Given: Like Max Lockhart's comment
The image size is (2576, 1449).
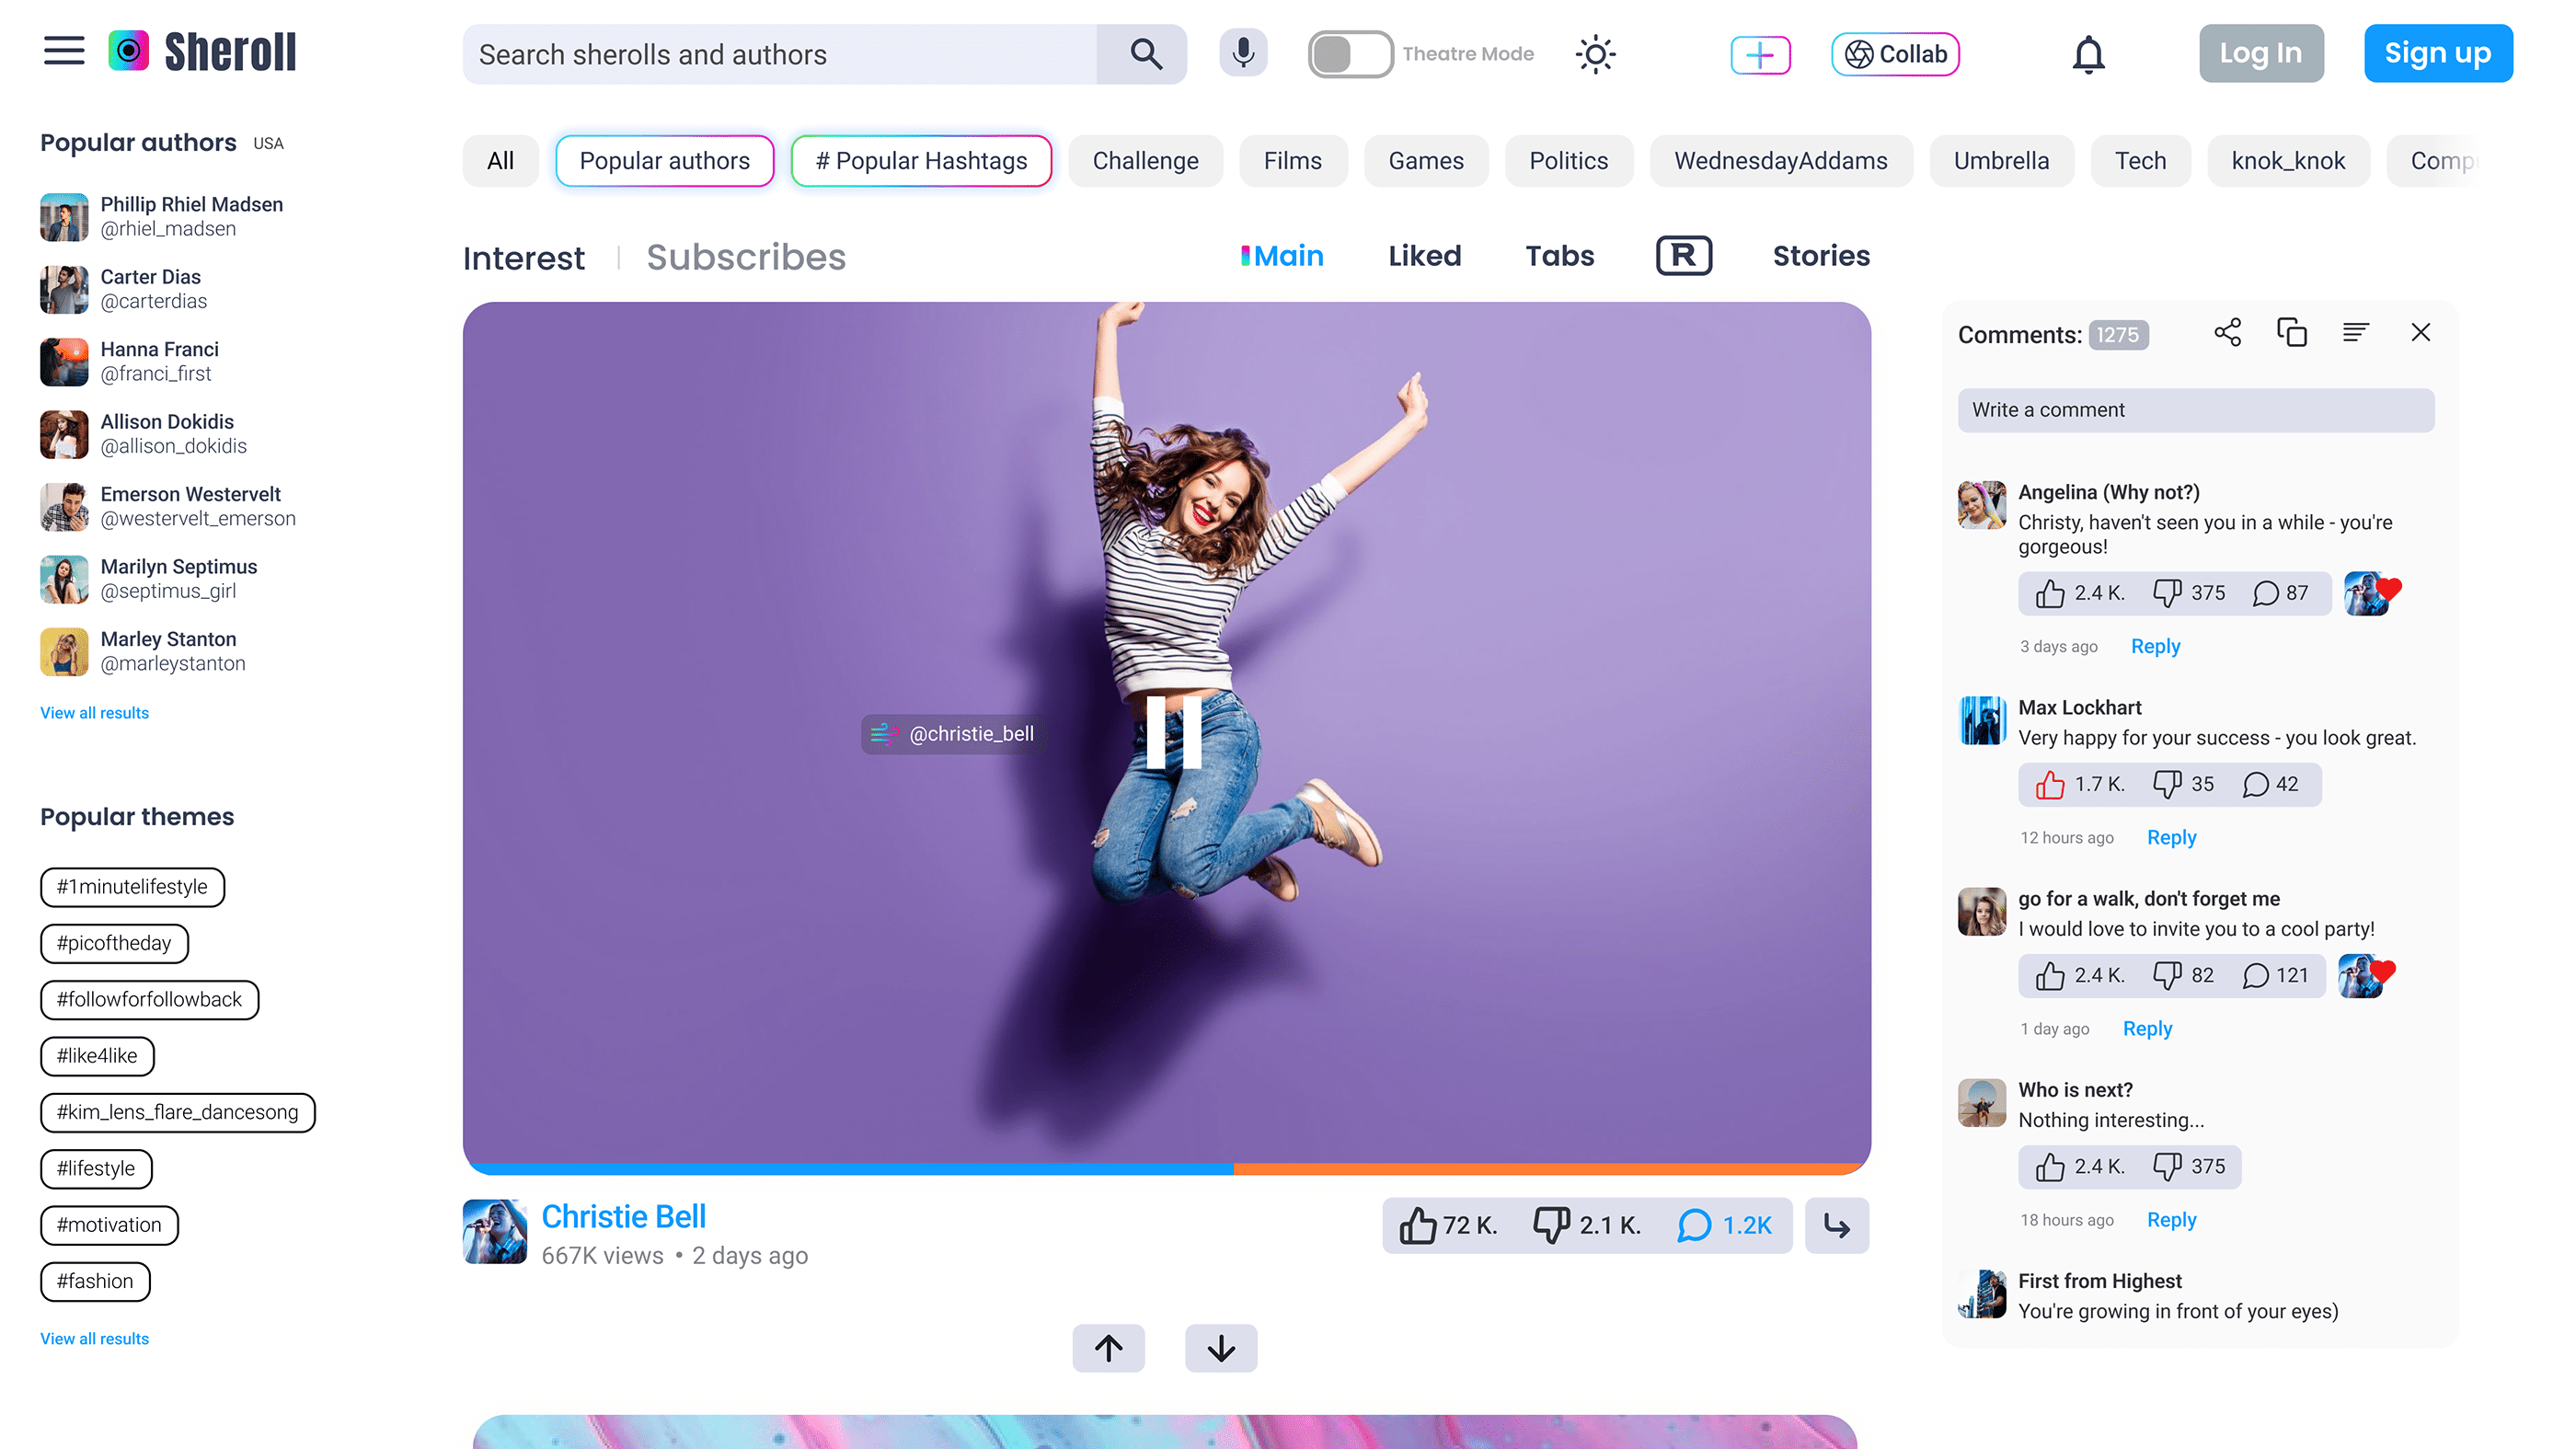Looking at the screenshot, I should click(2049, 785).
